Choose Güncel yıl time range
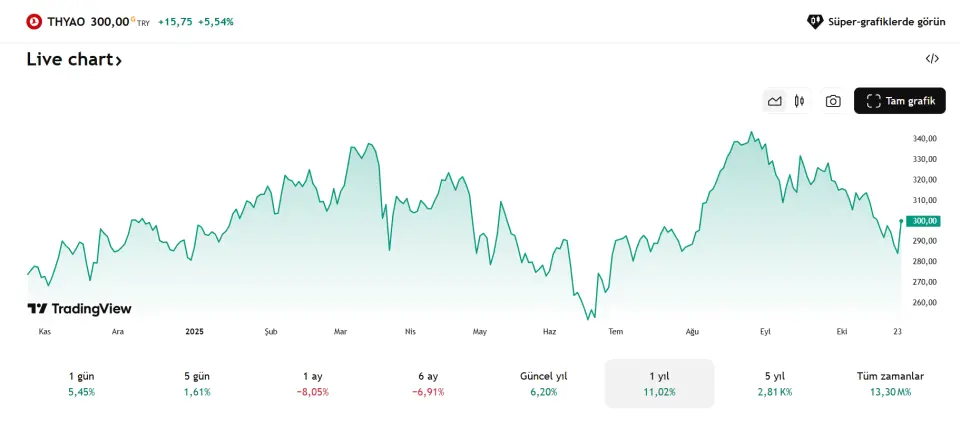The image size is (960, 425). point(543,383)
